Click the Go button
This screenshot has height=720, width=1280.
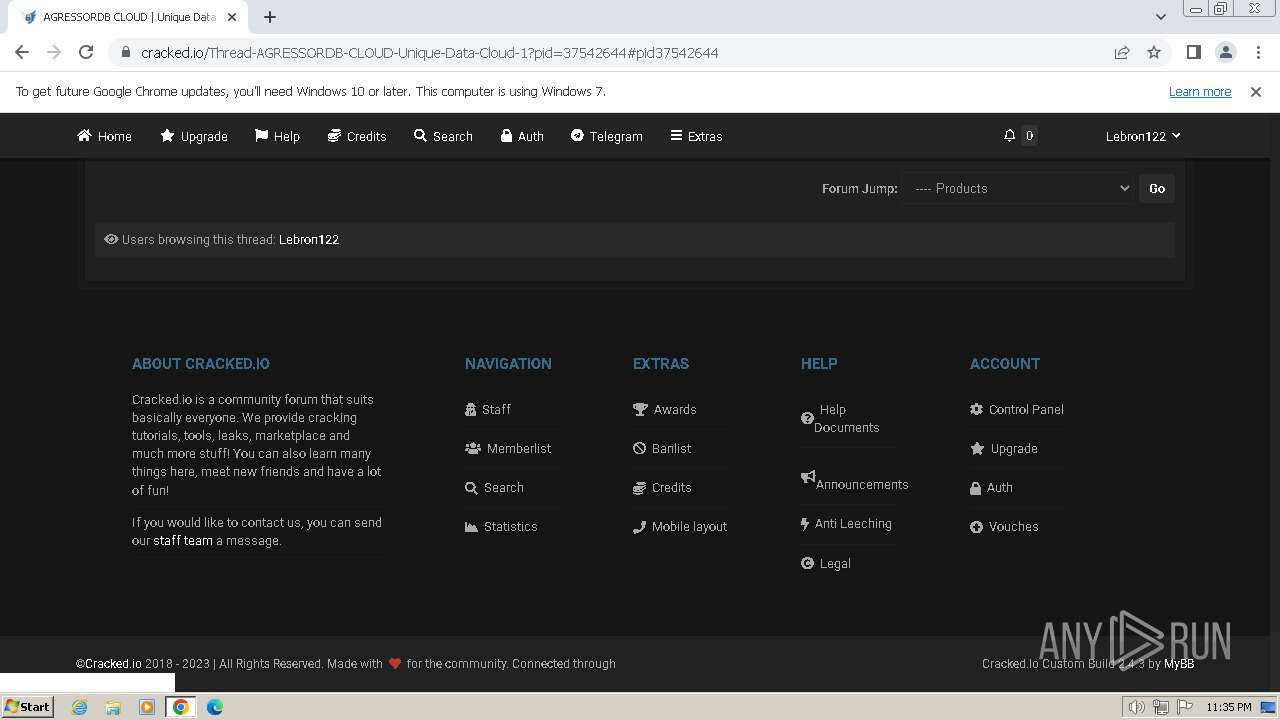click(1157, 188)
